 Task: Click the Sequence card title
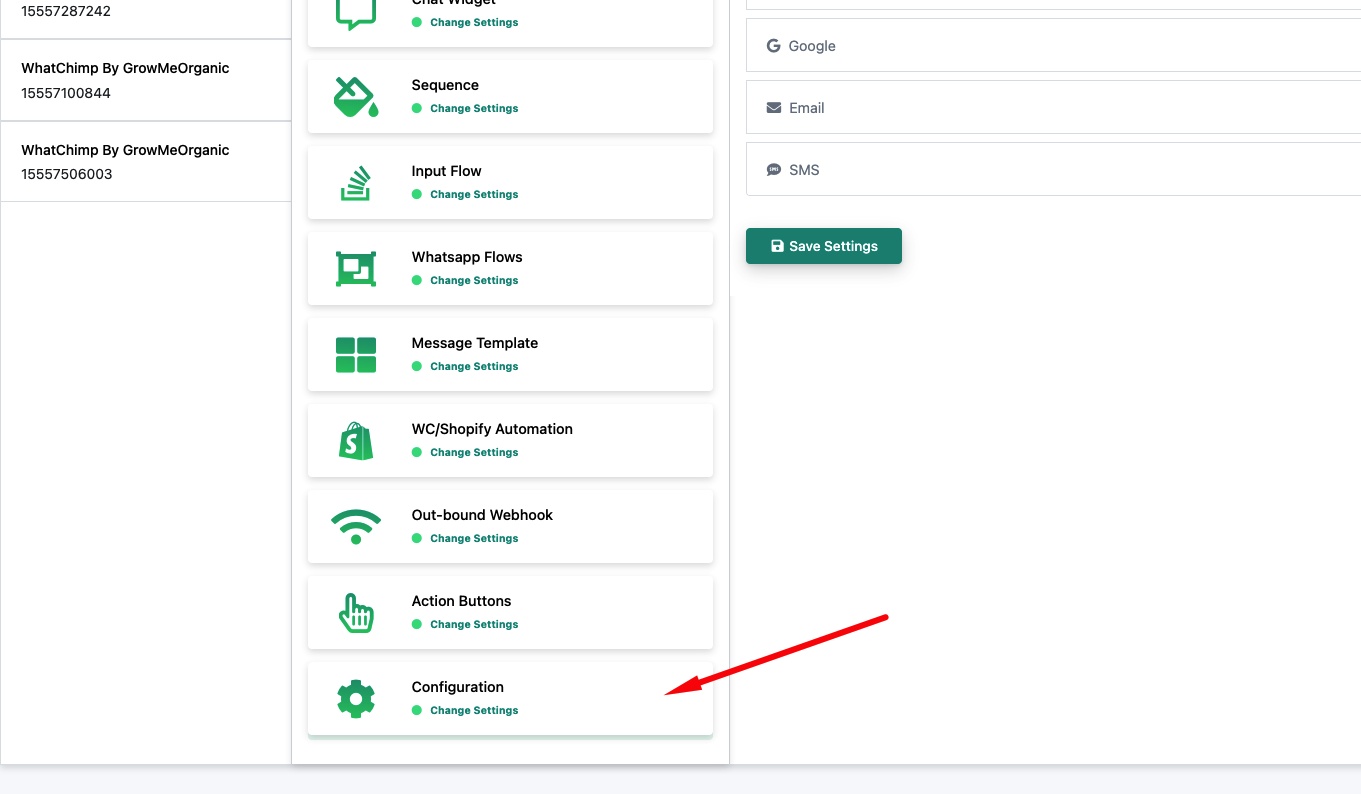click(x=445, y=85)
